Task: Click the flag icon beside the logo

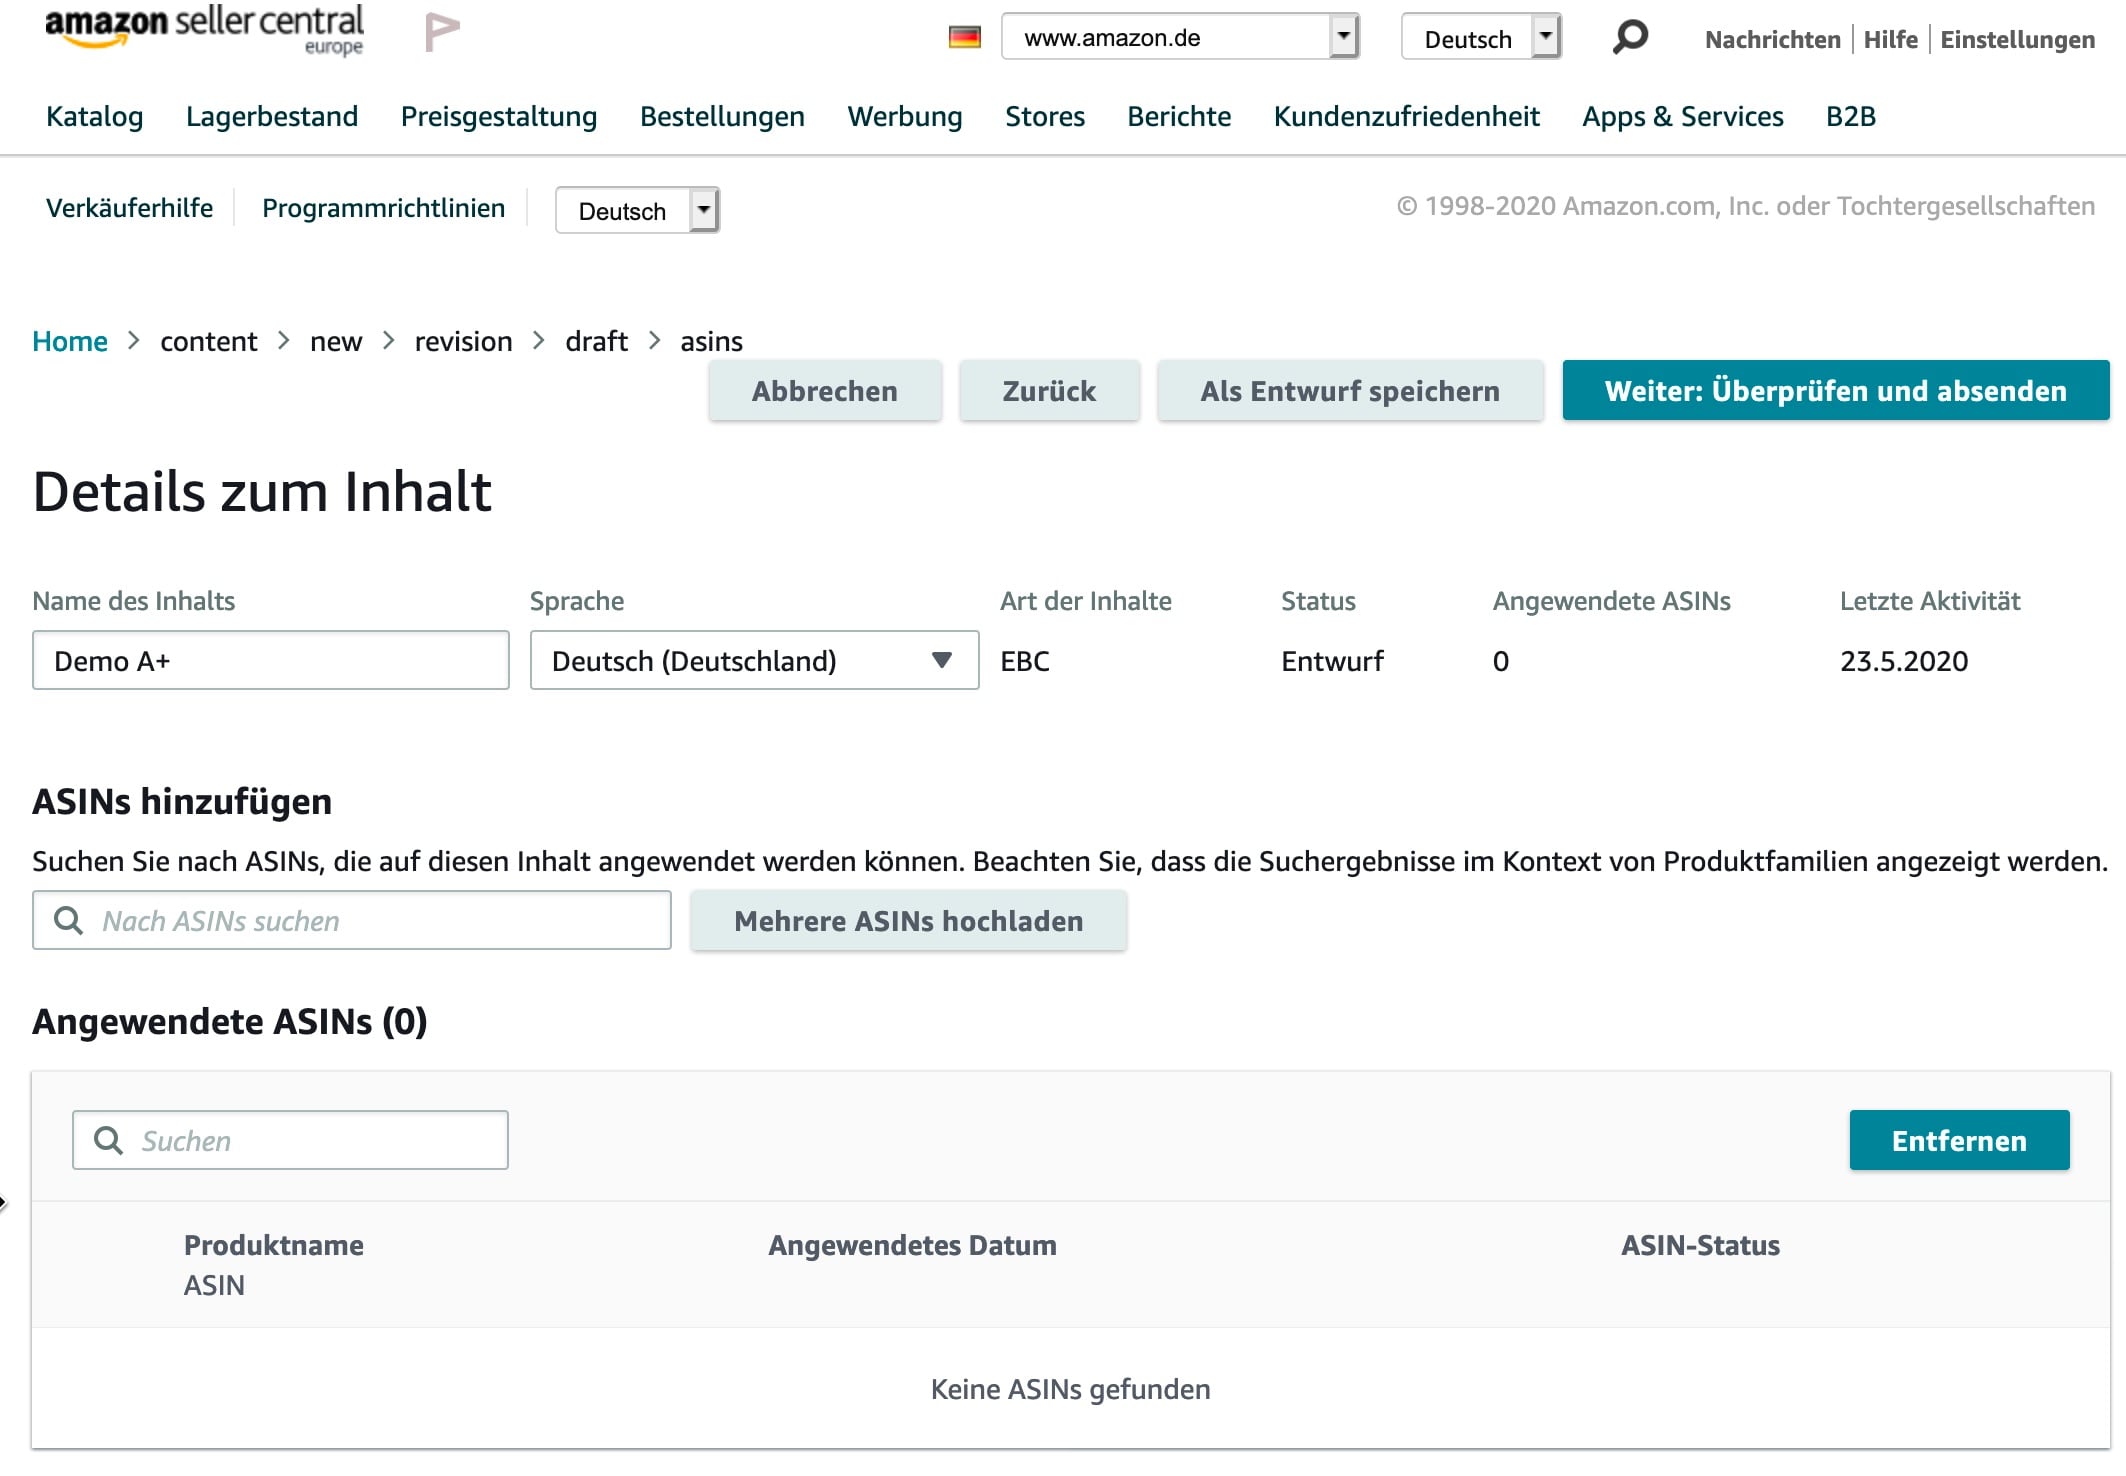Action: click(441, 32)
